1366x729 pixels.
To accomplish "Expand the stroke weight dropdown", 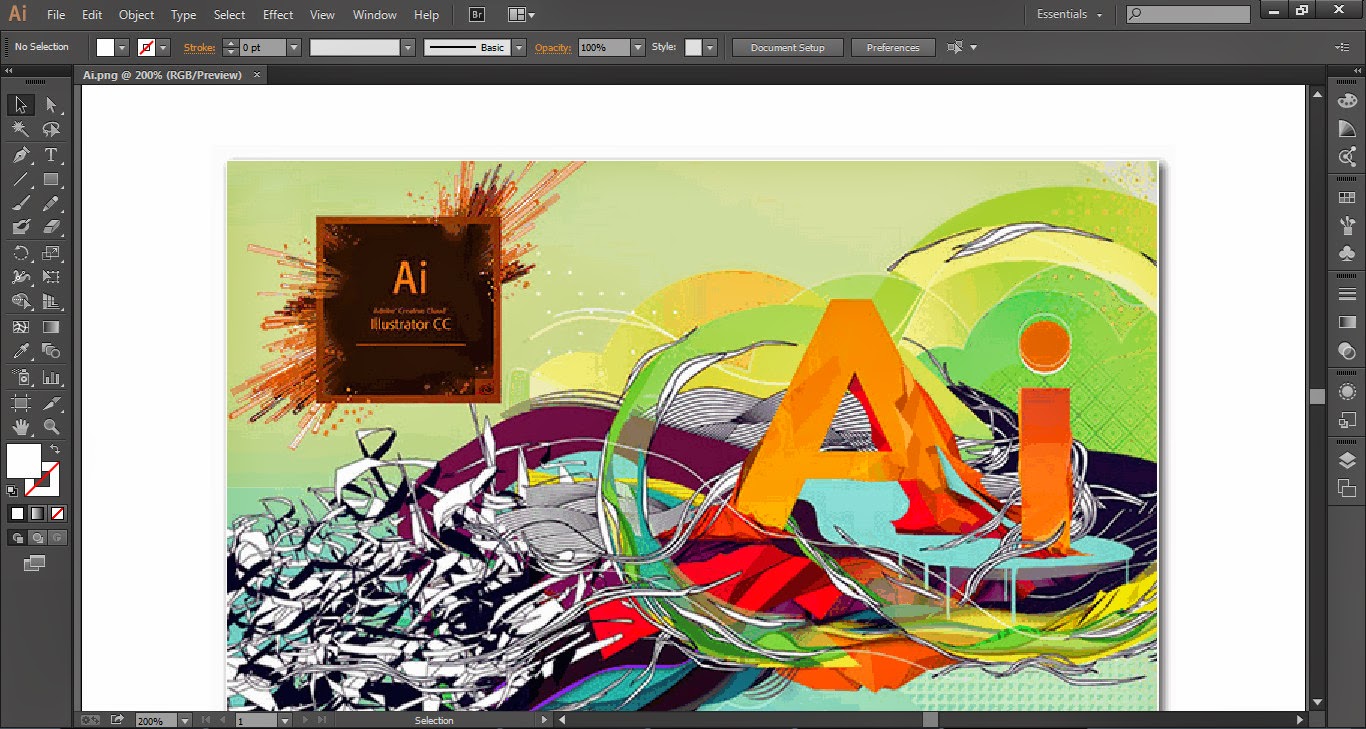I will coord(294,47).
